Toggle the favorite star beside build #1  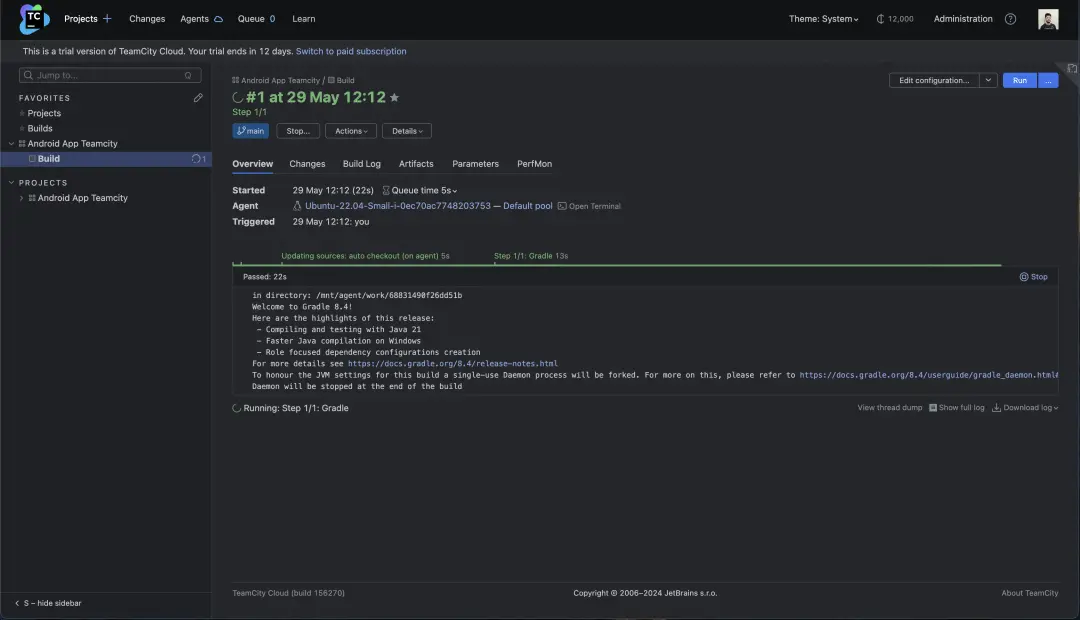pos(394,98)
